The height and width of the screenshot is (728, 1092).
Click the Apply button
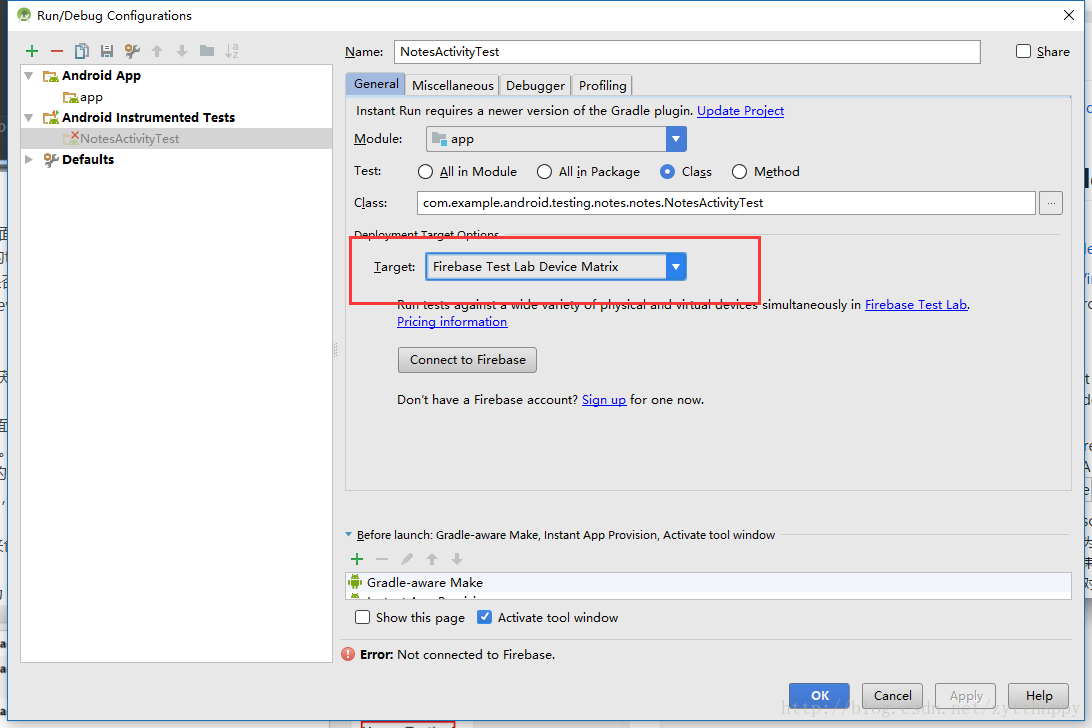coord(965,695)
